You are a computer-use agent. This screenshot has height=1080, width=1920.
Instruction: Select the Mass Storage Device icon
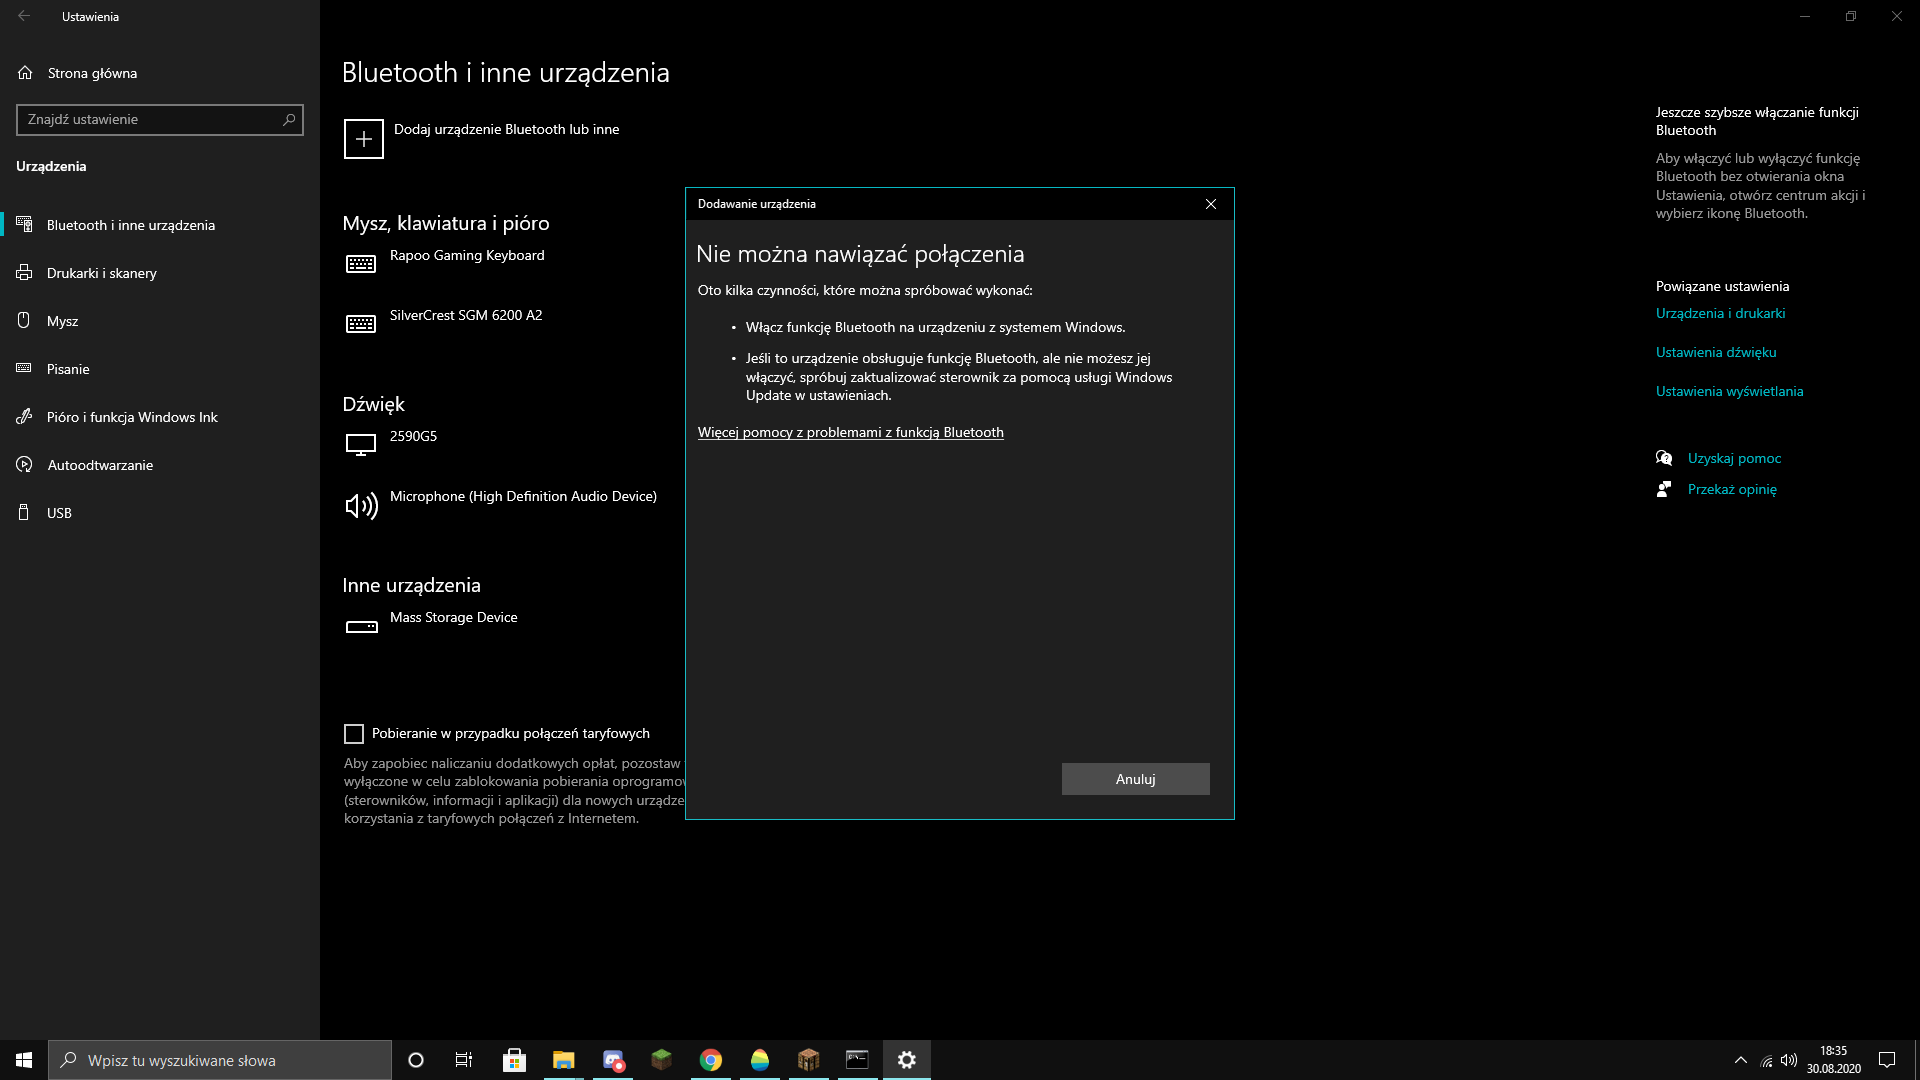(x=361, y=627)
